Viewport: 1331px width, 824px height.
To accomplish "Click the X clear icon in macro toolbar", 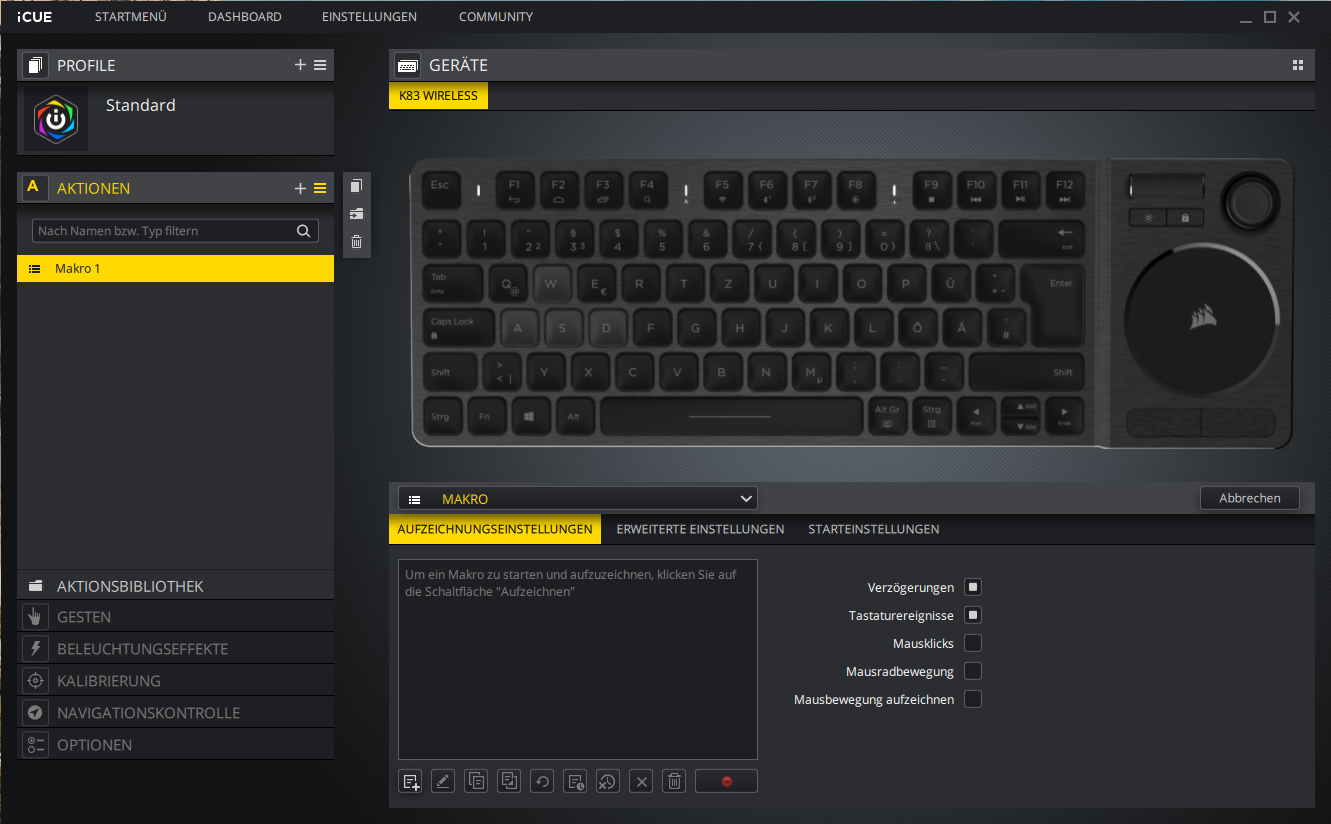I will [x=641, y=781].
